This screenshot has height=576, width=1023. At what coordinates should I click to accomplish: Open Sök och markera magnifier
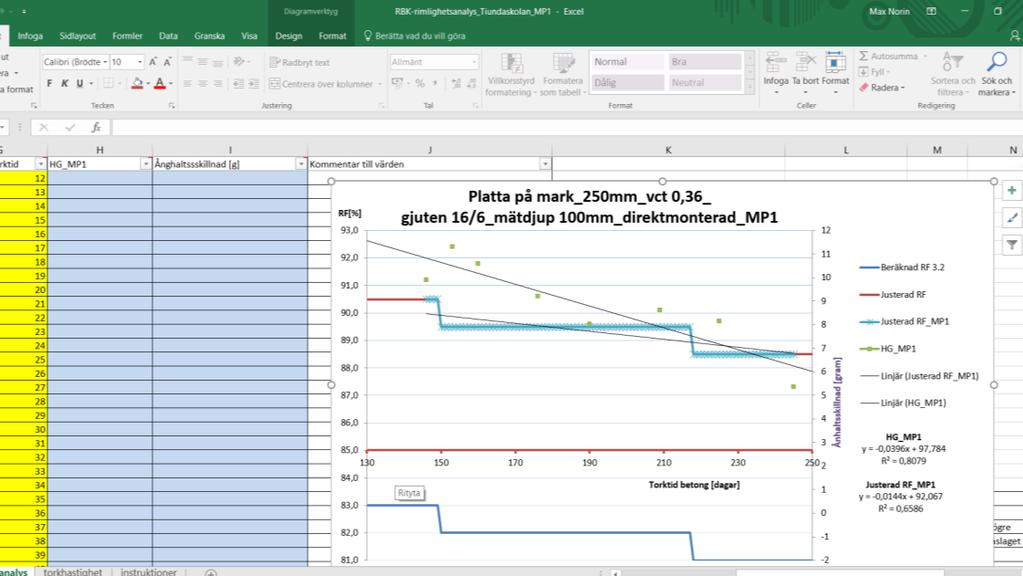coord(997,74)
